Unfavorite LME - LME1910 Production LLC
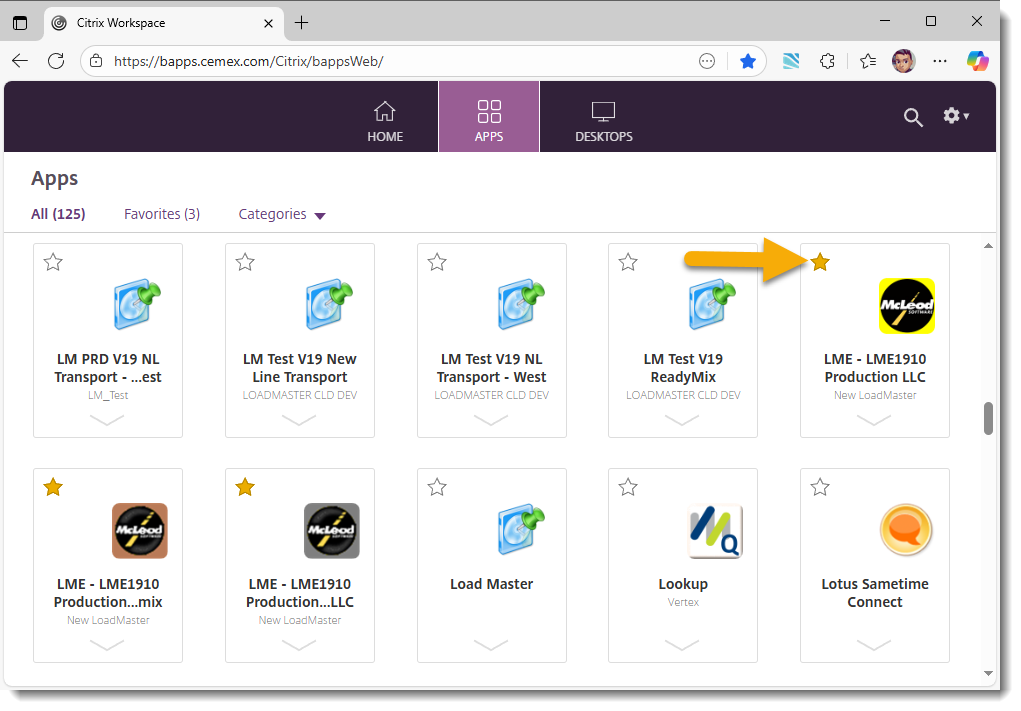The height and width of the screenshot is (711, 1021). [819, 262]
